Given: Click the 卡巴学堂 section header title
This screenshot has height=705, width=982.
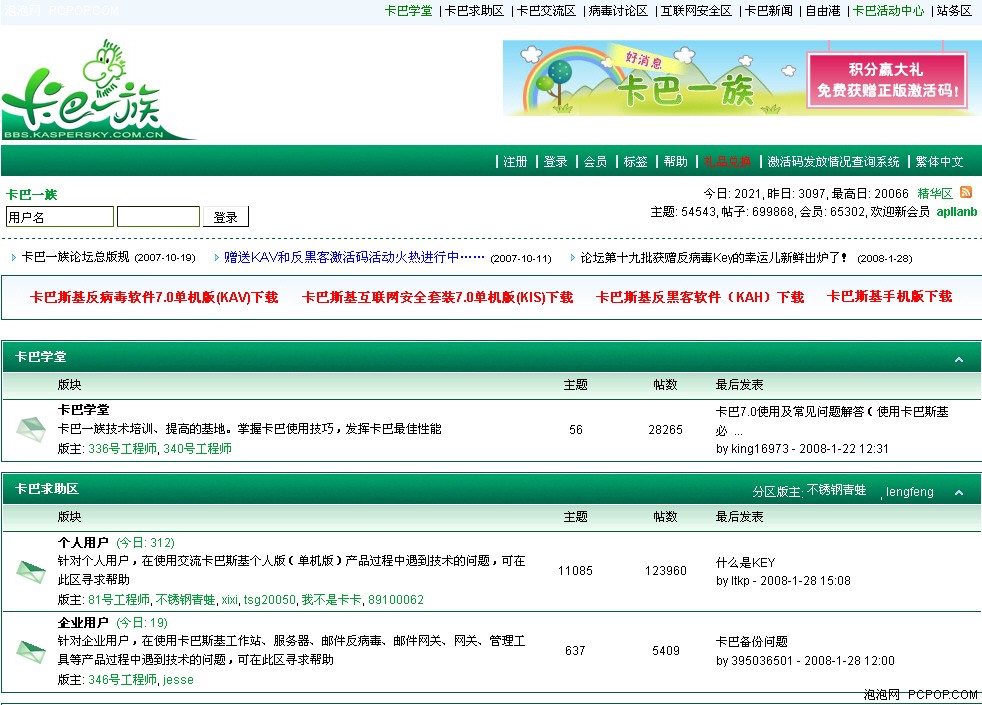Looking at the screenshot, I should 40,356.
